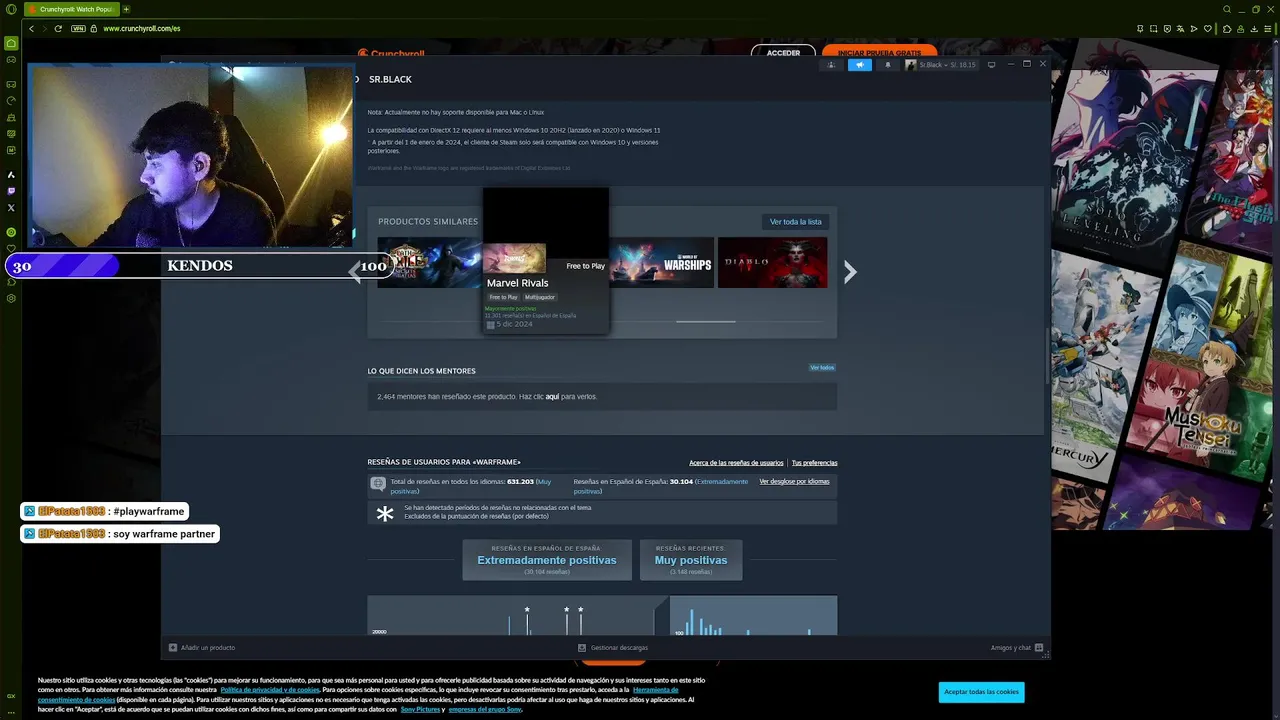This screenshot has height=720, width=1280.
Task: Select Reseñas en español Extremadamente positivas box
Action: [x=547, y=560]
